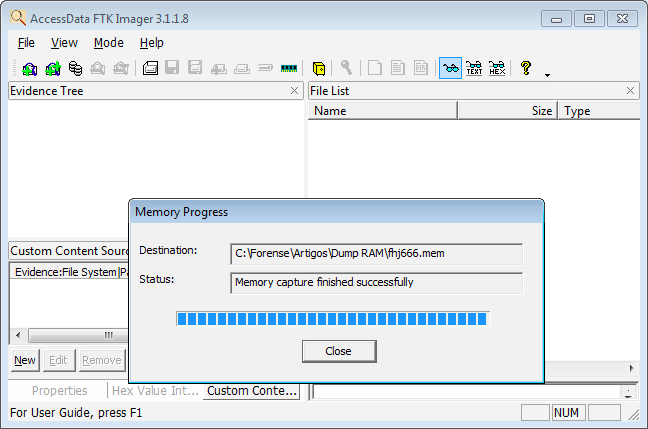Click the yellow question mark Help icon

[526, 68]
